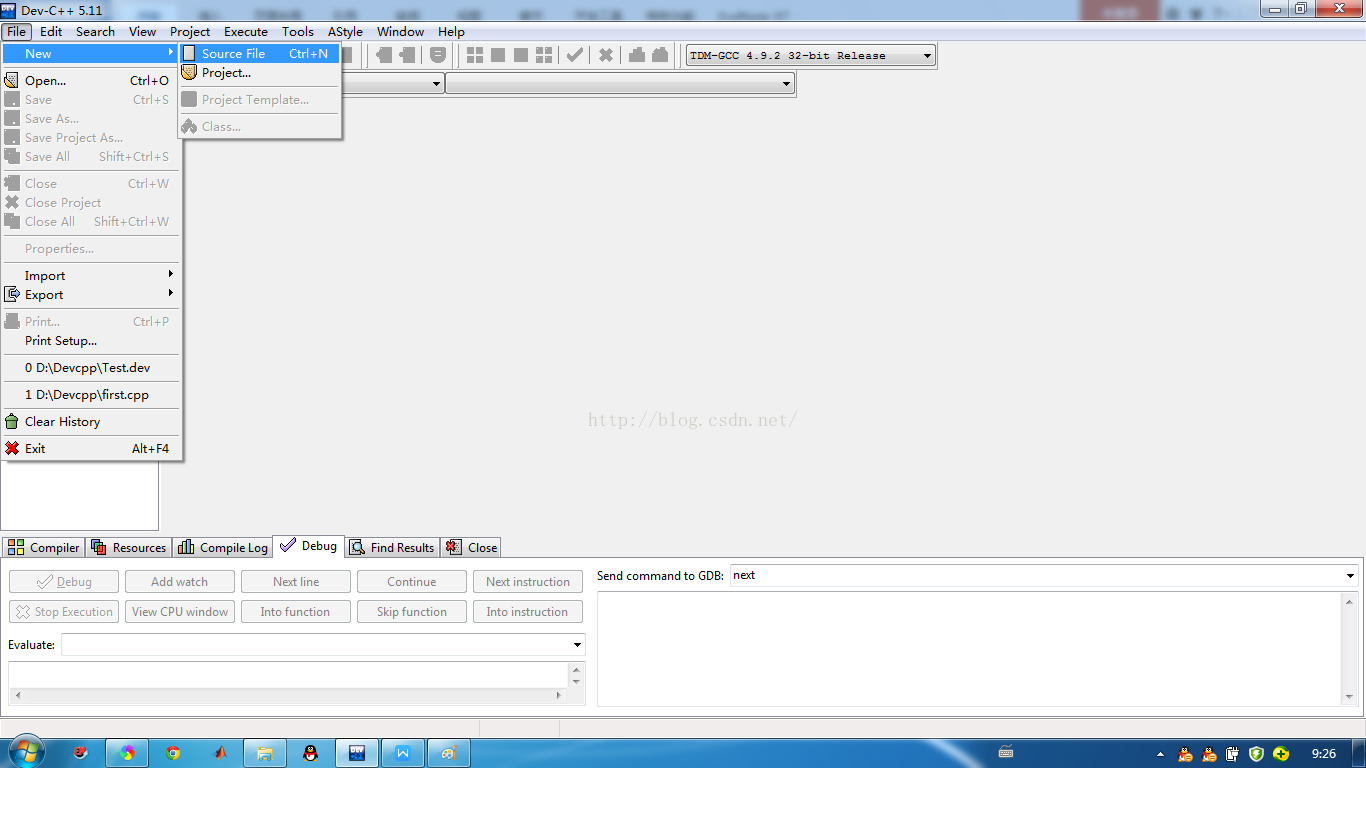Click Class... submenu entry
Screen dimensions: 1366x818
coord(260,126)
